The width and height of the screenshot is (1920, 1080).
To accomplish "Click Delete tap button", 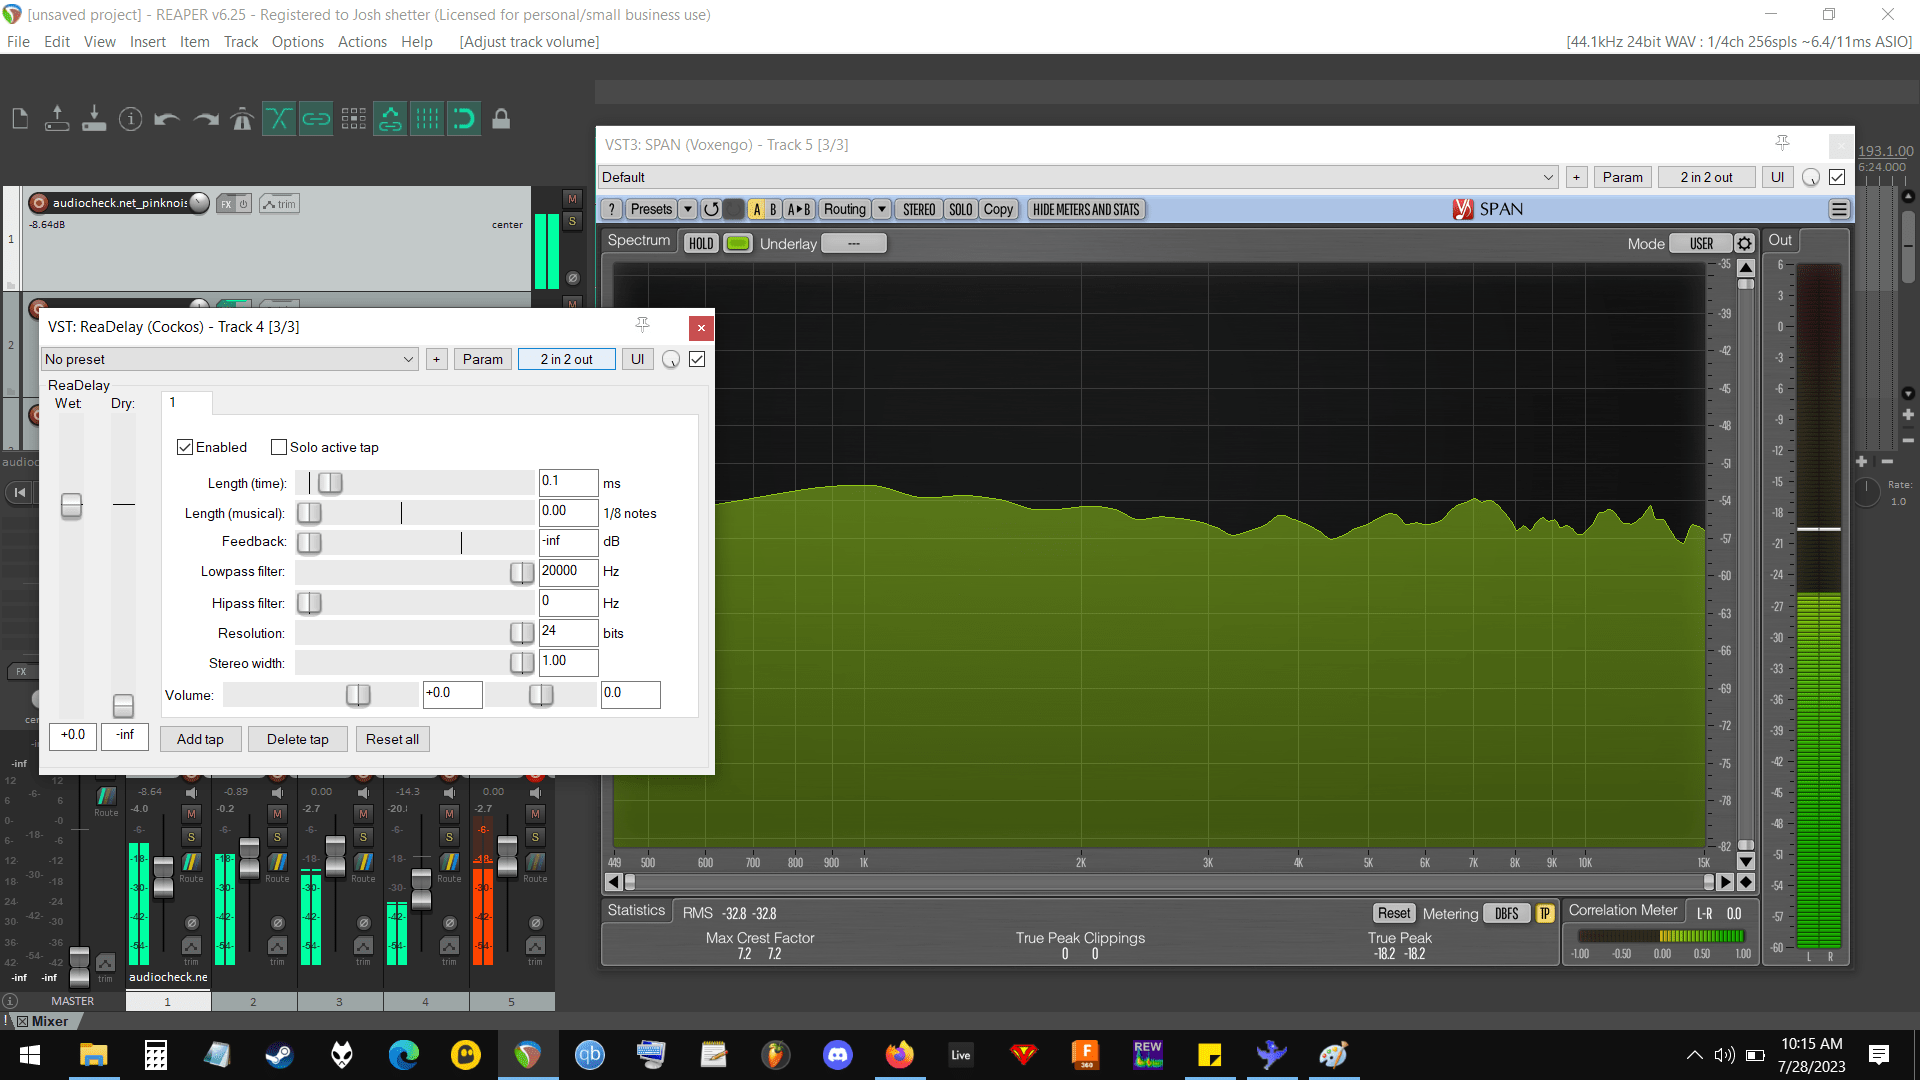I will (298, 739).
